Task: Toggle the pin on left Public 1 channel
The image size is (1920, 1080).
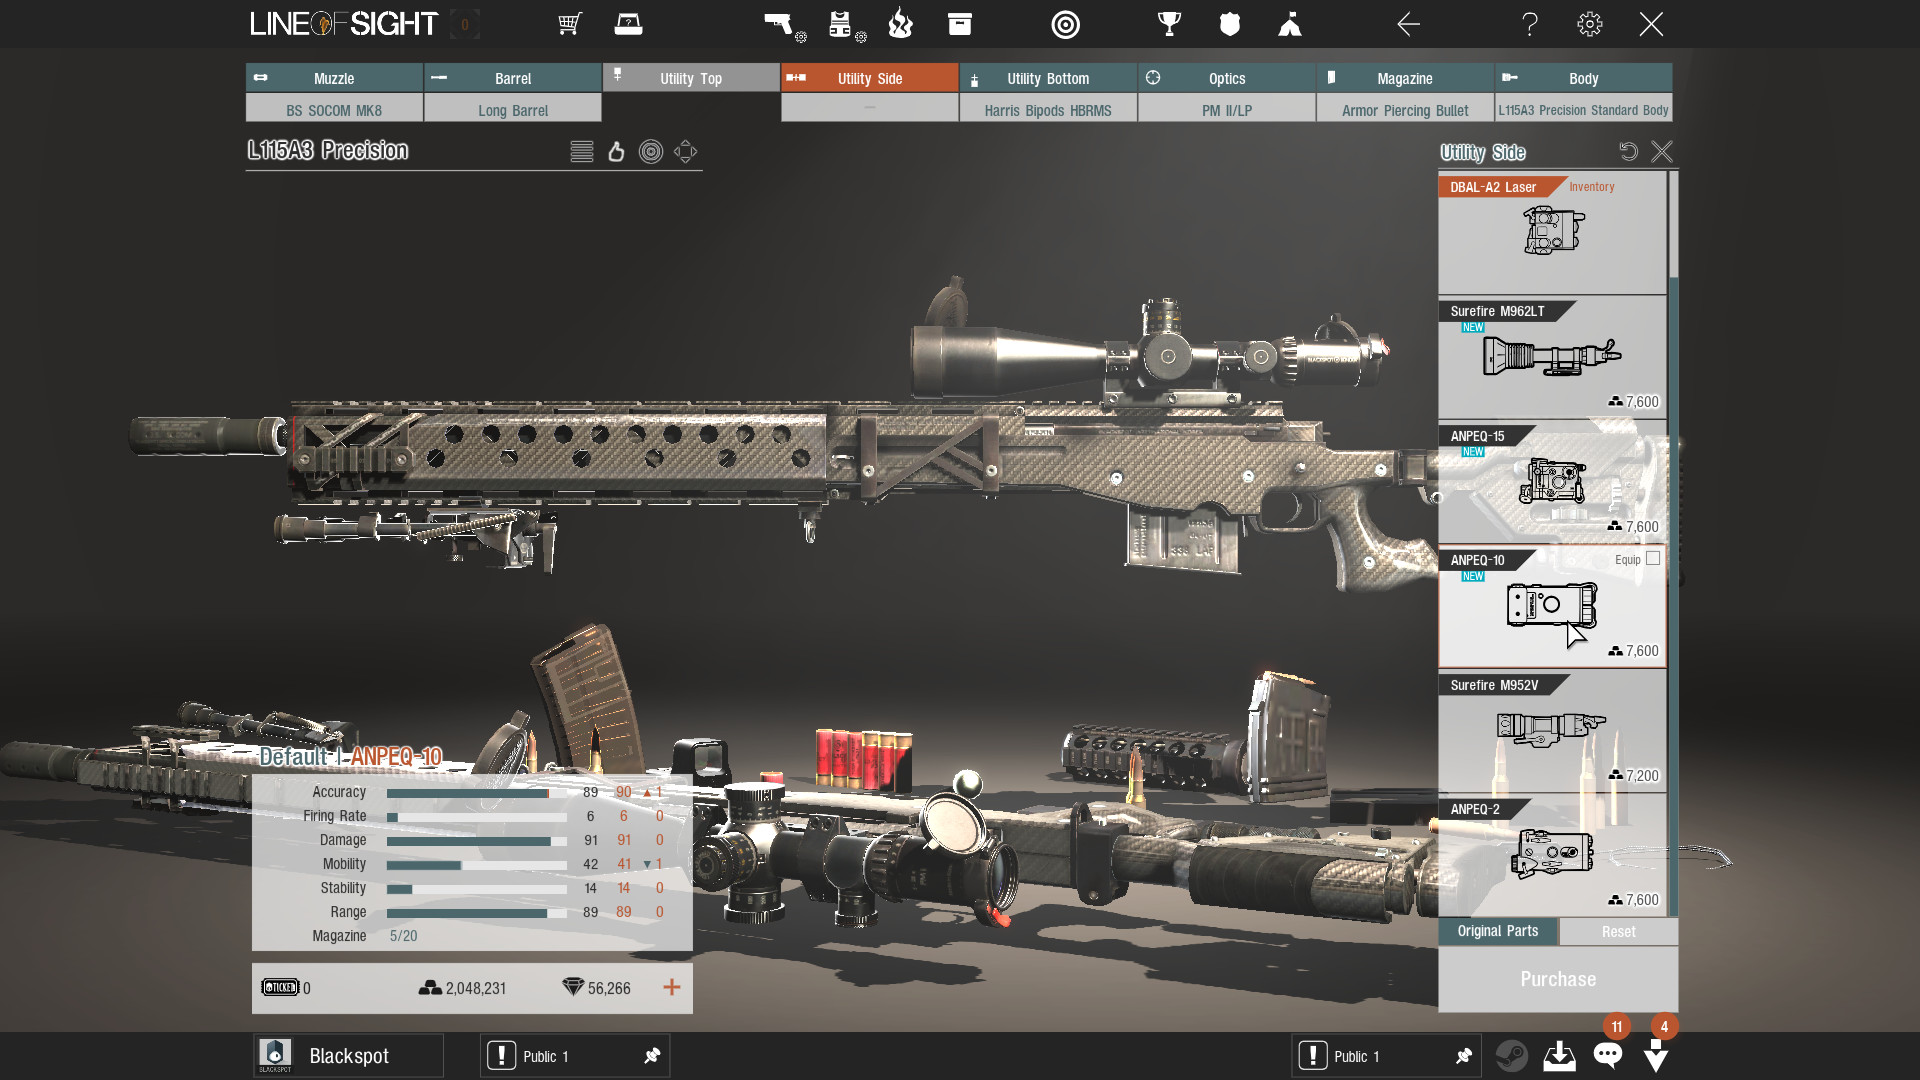Action: click(652, 1056)
